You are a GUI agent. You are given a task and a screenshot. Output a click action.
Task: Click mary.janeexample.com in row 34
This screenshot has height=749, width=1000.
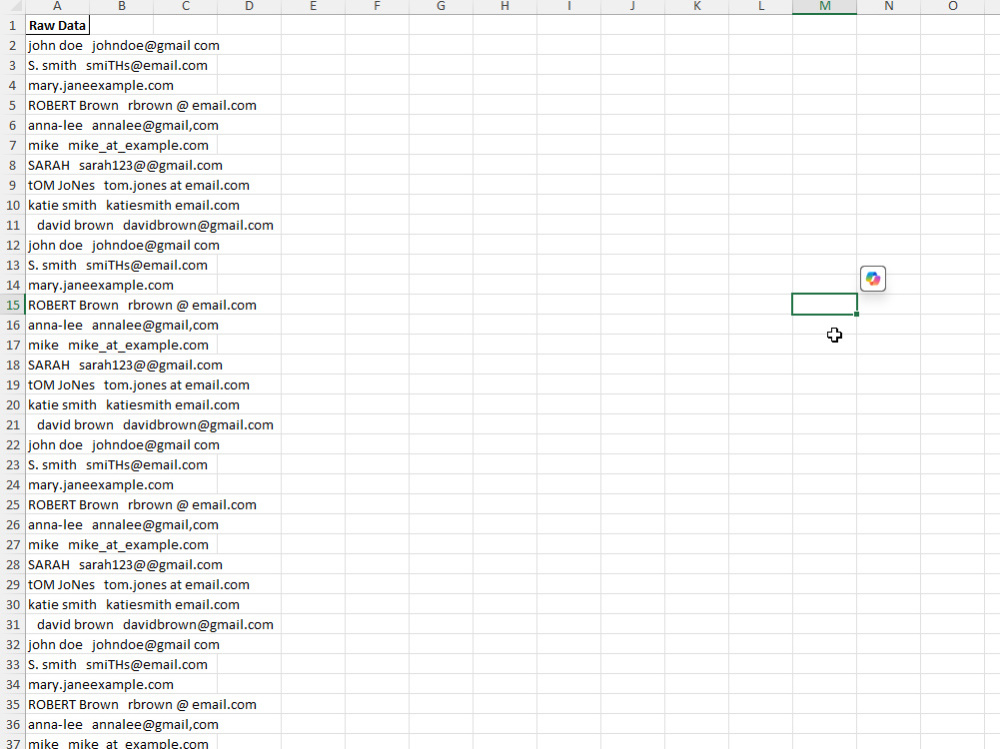[101, 685]
